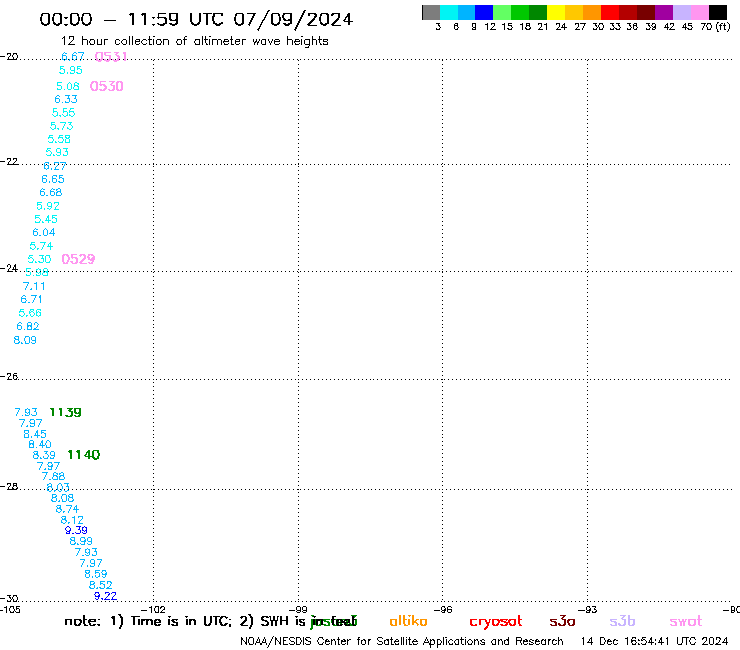Screen dimensions: 740x650
Task: Click the wave height value 5.58
Action: pos(59,139)
